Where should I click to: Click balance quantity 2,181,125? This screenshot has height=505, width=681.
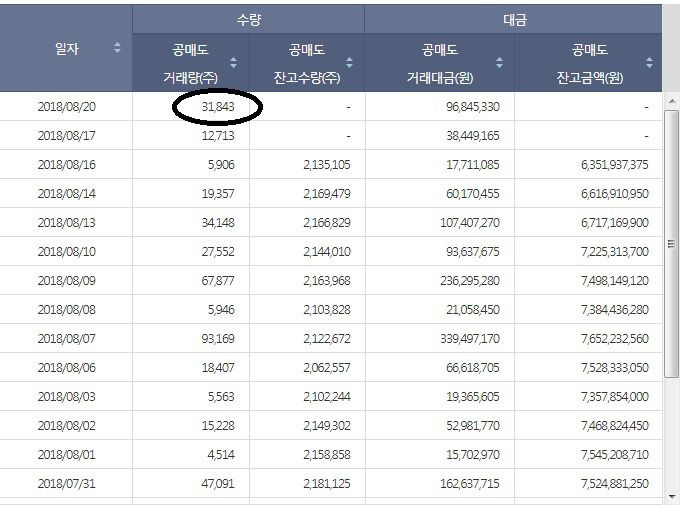[x=327, y=484]
